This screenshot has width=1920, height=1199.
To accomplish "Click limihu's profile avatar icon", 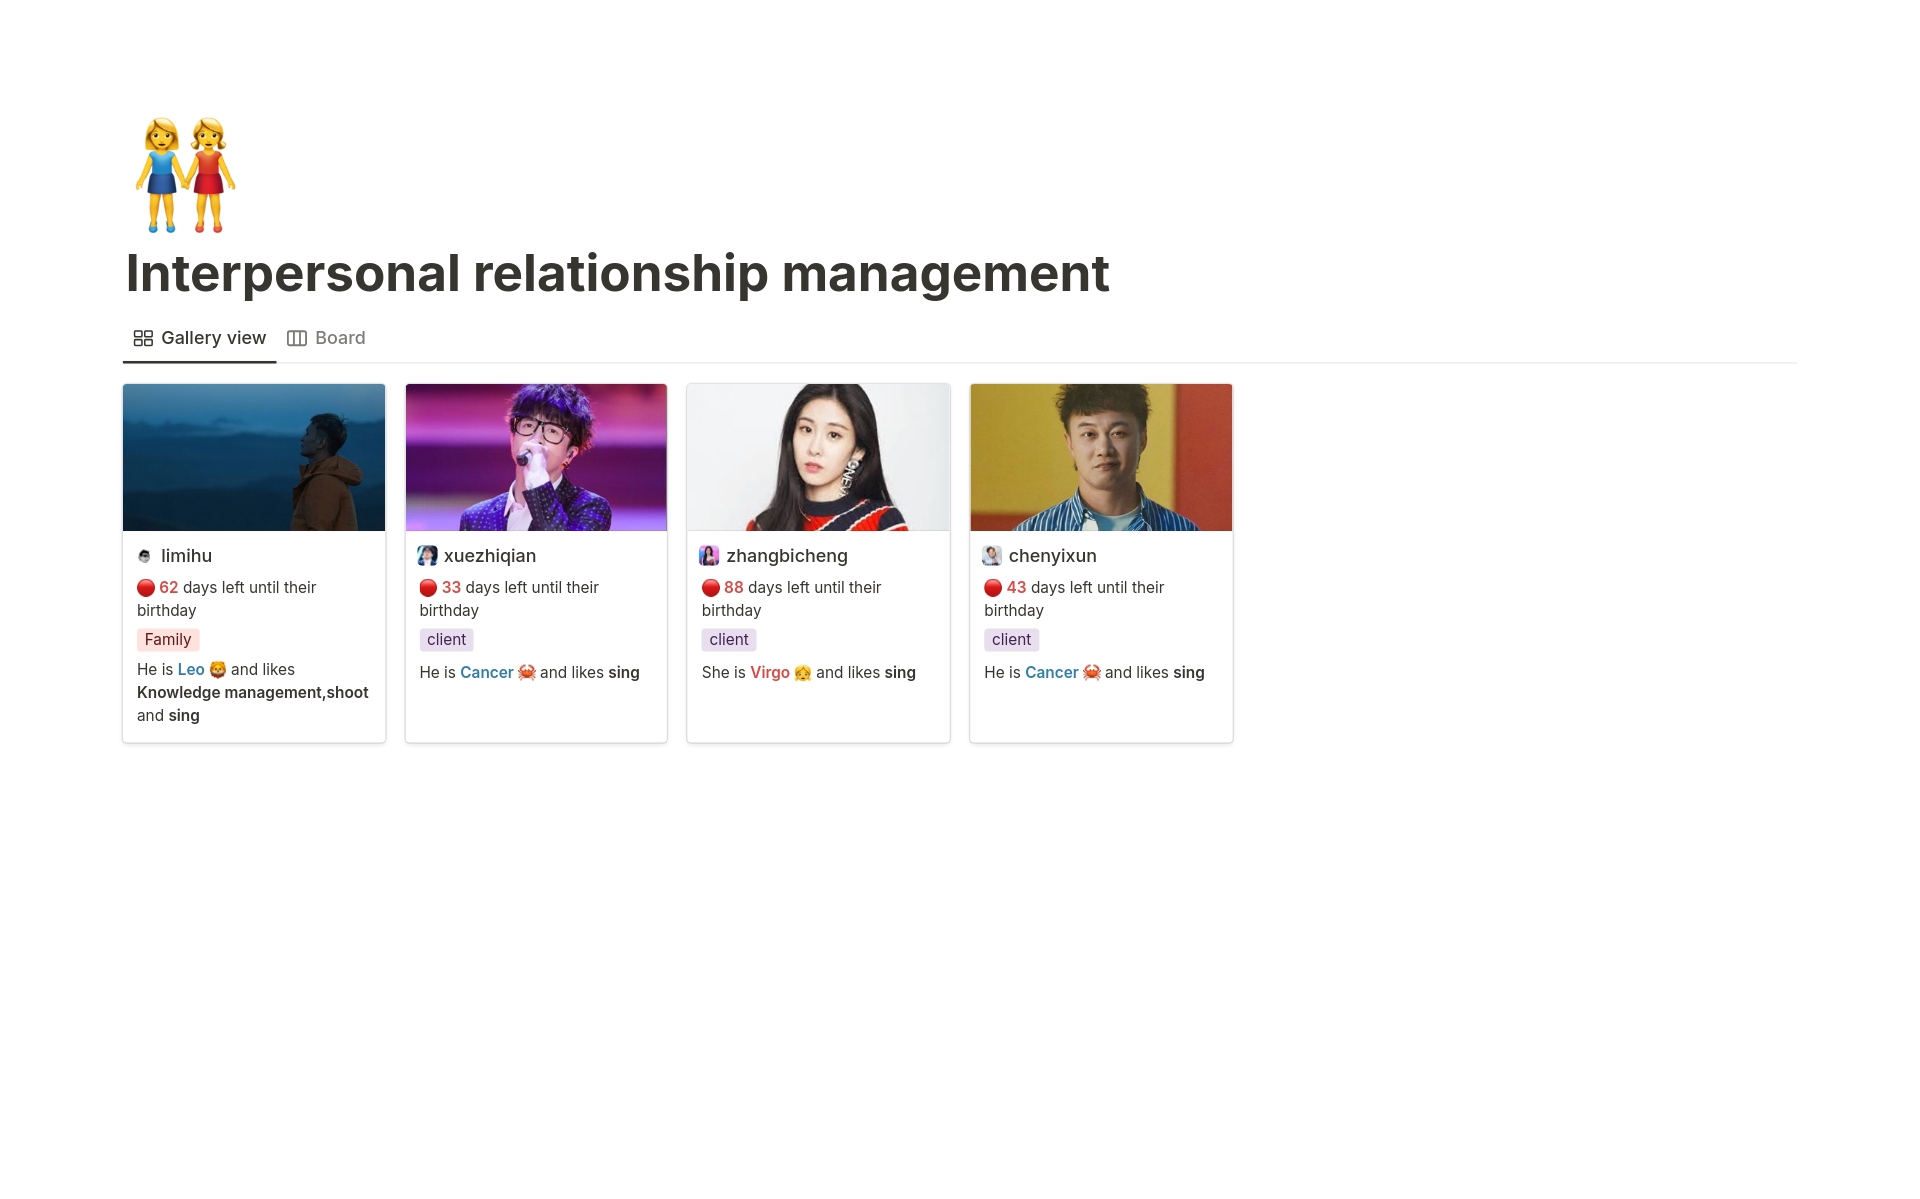I will tap(145, 555).
